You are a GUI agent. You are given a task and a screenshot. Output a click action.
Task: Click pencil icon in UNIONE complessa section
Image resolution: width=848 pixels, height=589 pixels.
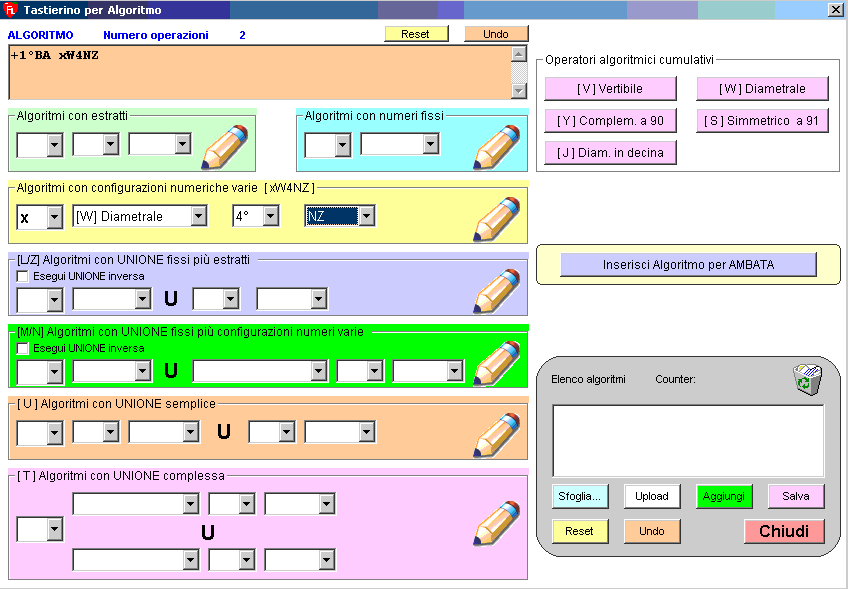click(x=496, y=524)
